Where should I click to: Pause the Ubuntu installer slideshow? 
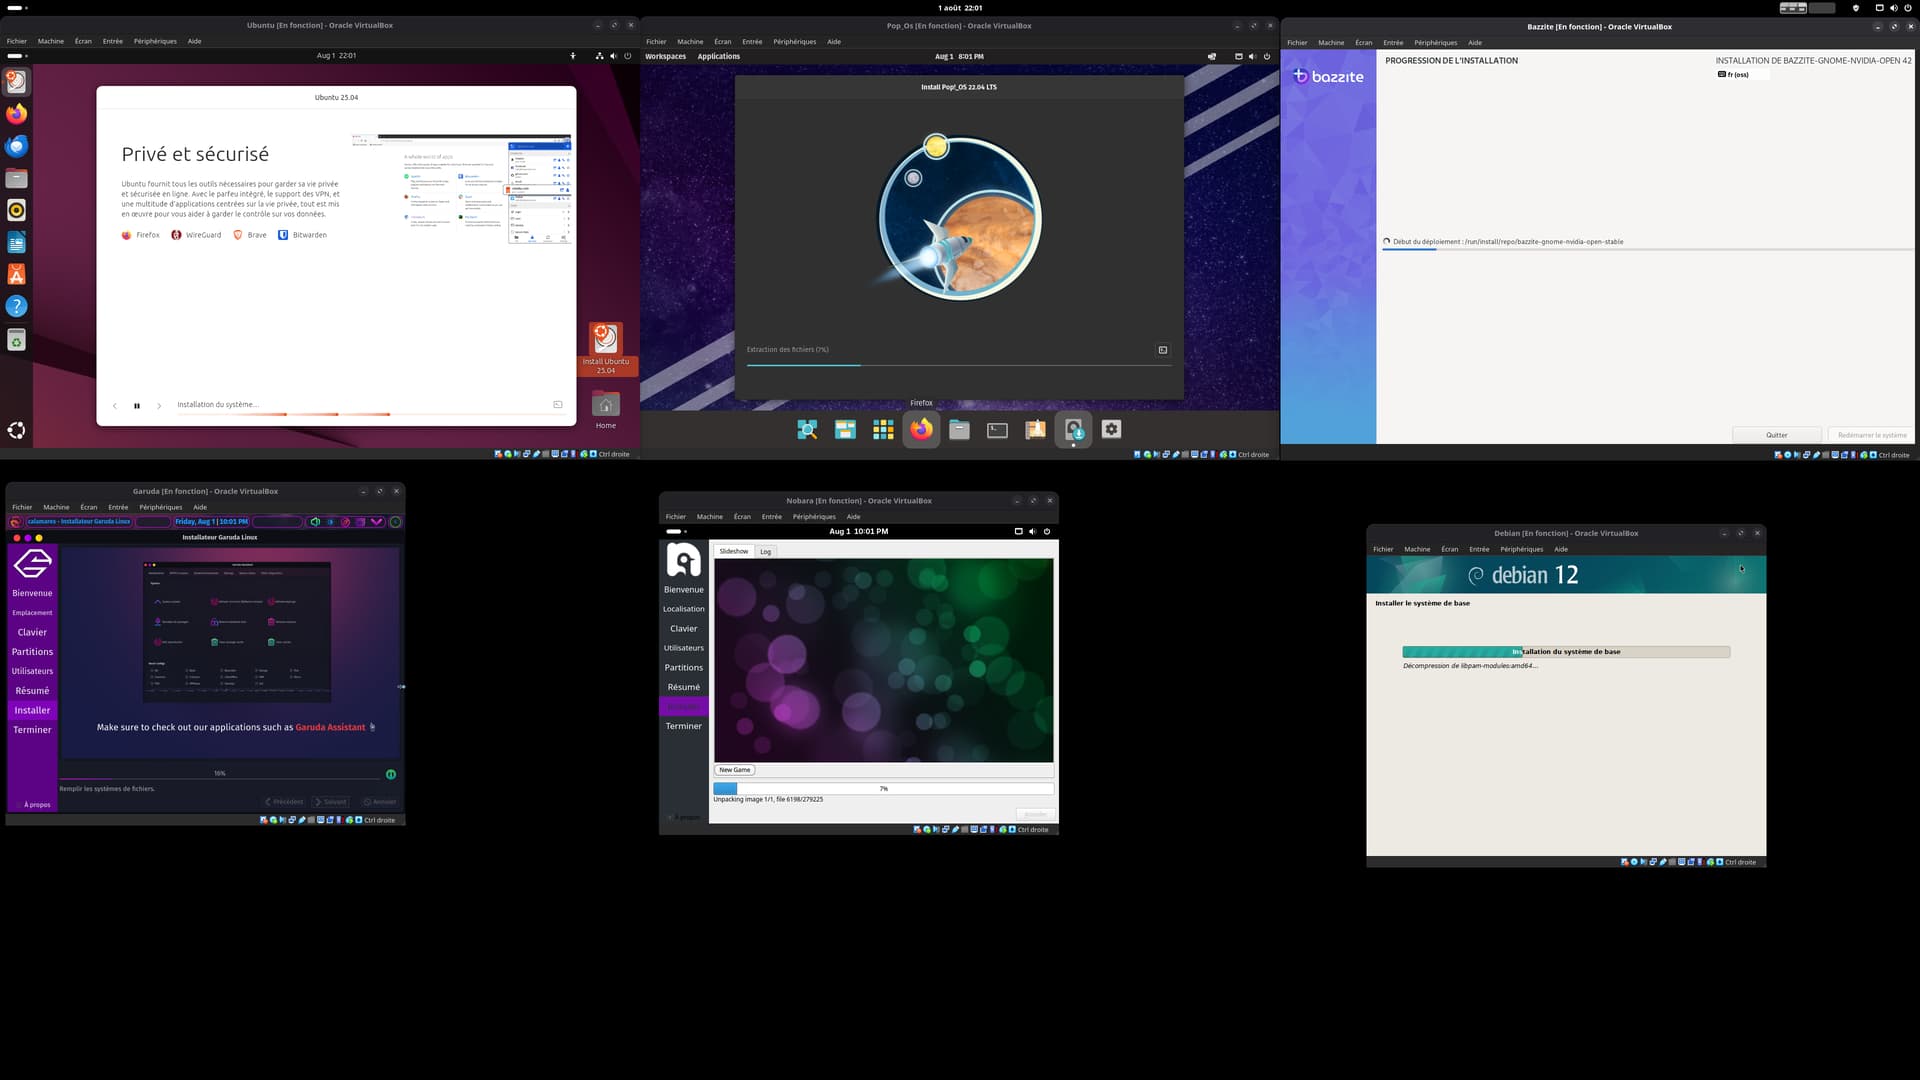[137, 406]
